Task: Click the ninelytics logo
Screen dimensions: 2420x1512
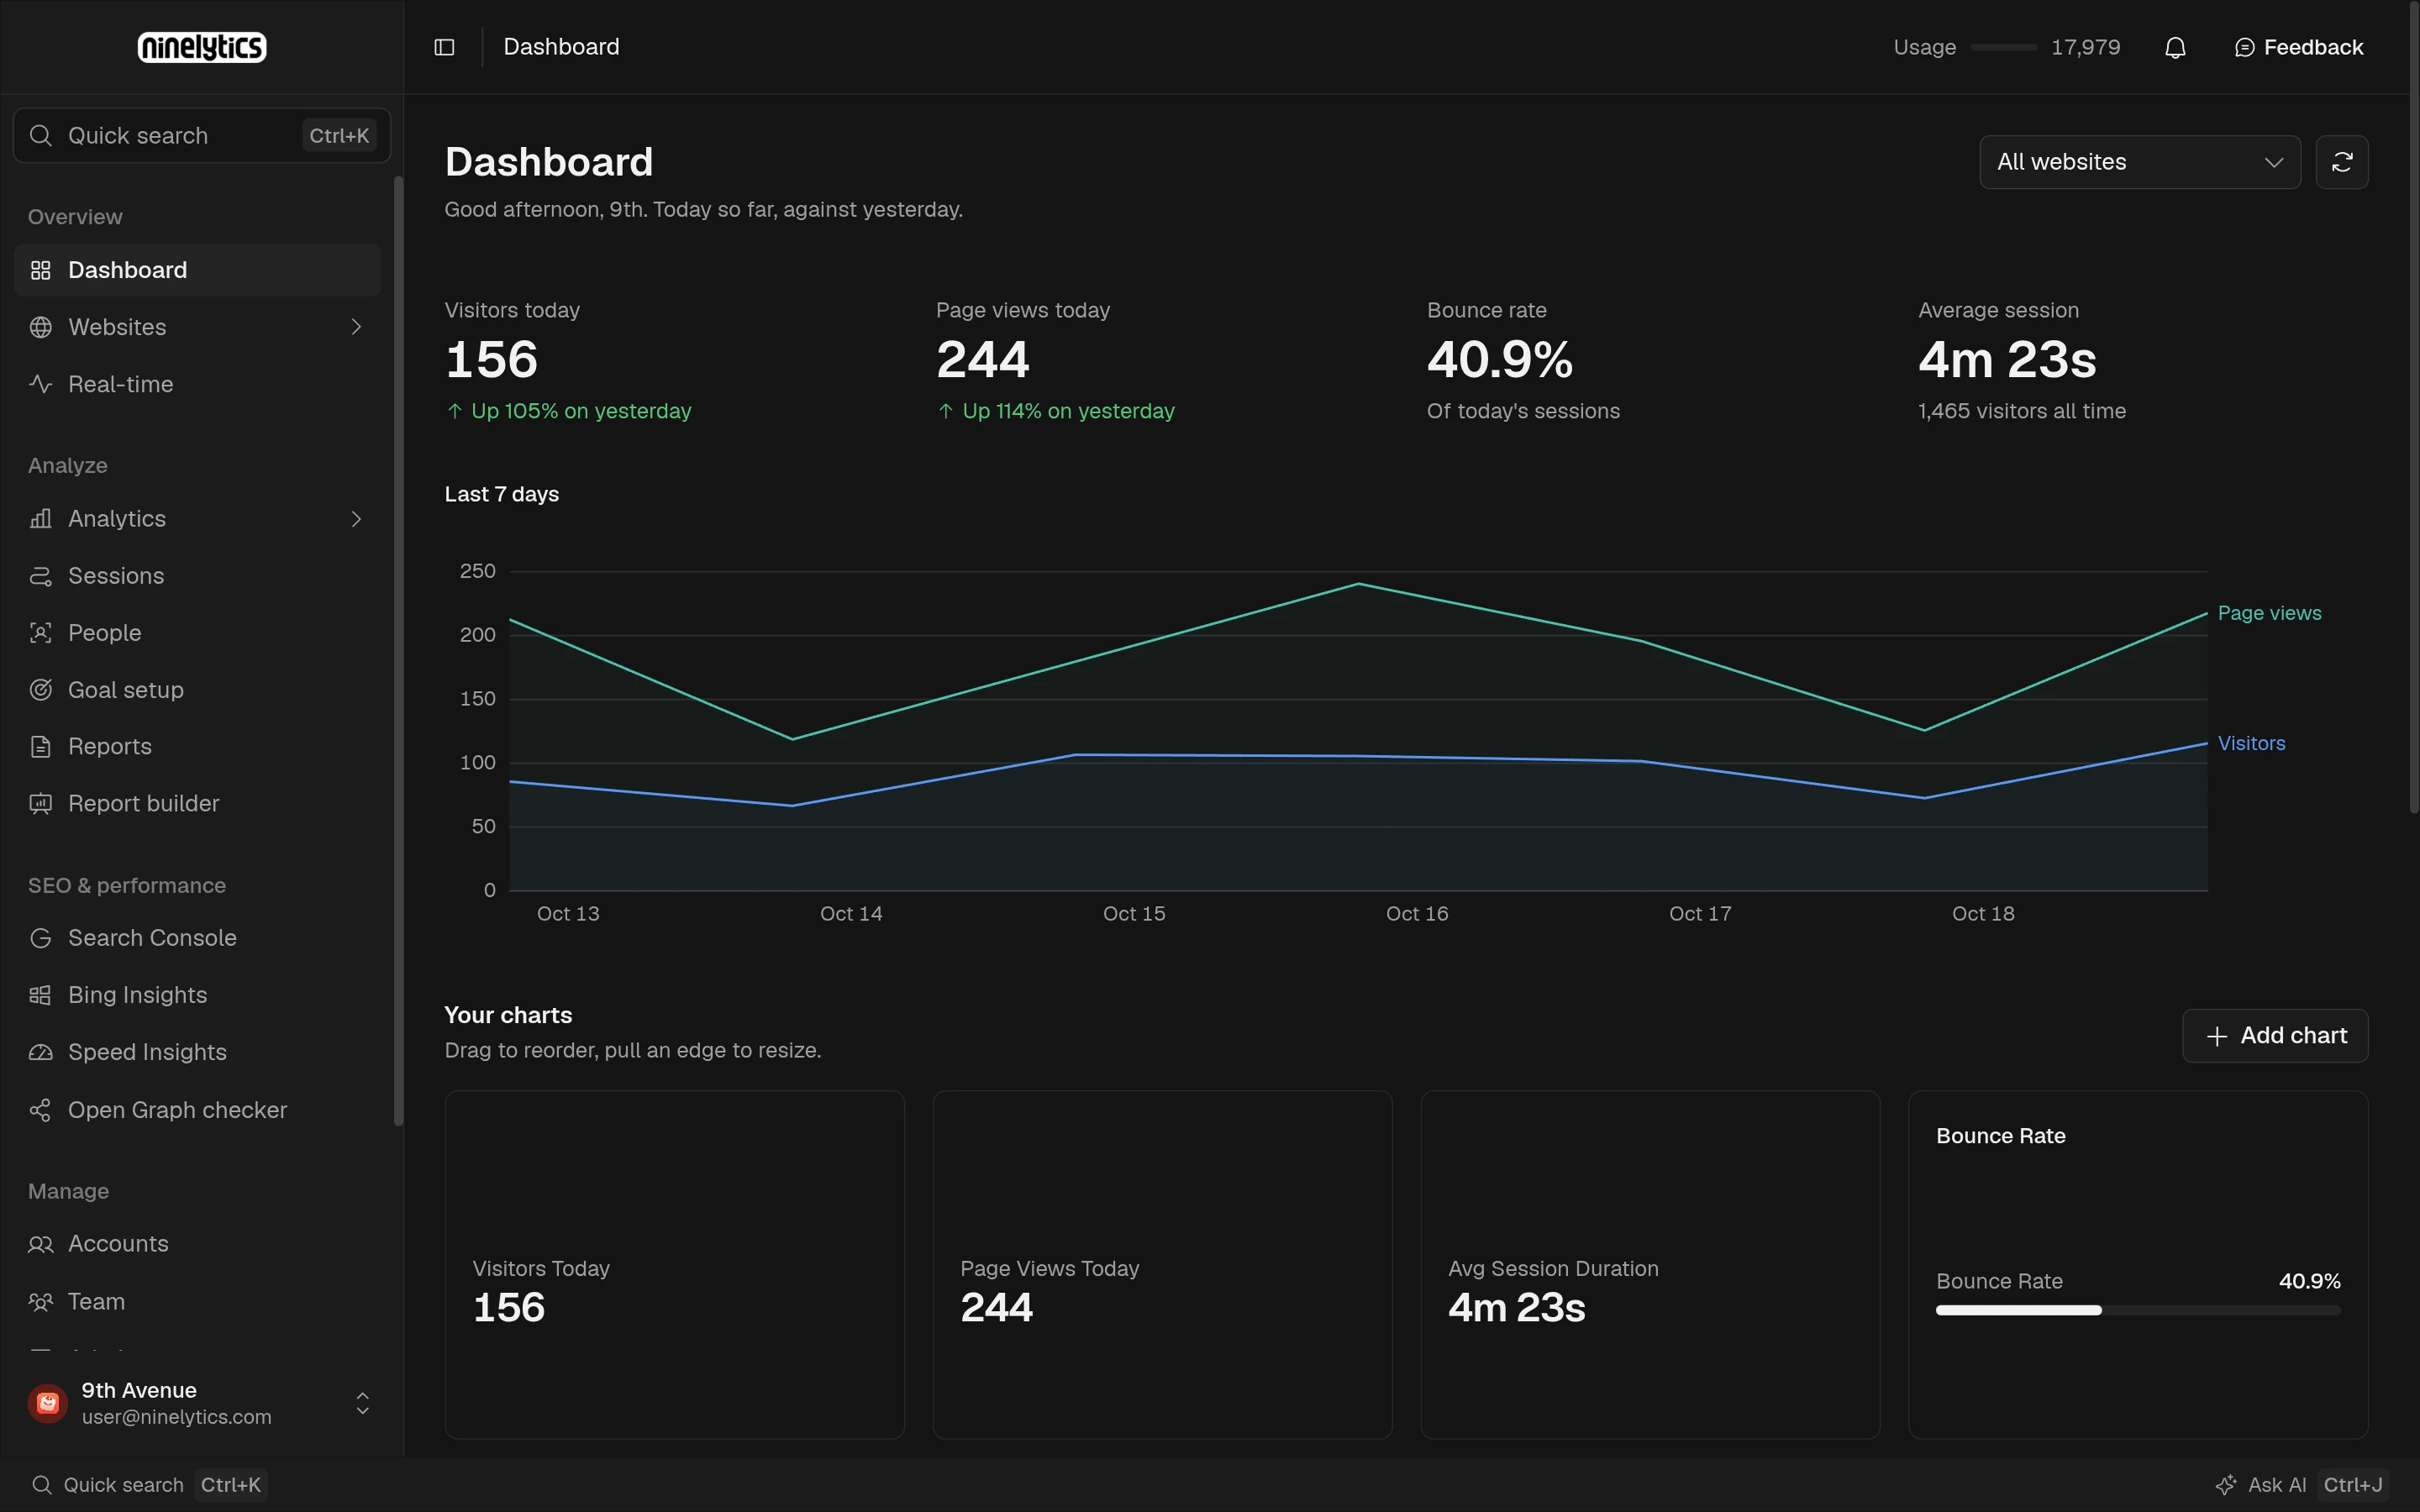Action: pyautogui.click(x=202, y=47)
